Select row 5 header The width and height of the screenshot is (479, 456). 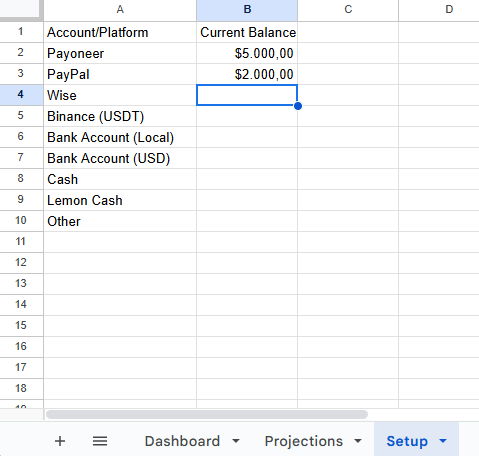click(21, 116)
